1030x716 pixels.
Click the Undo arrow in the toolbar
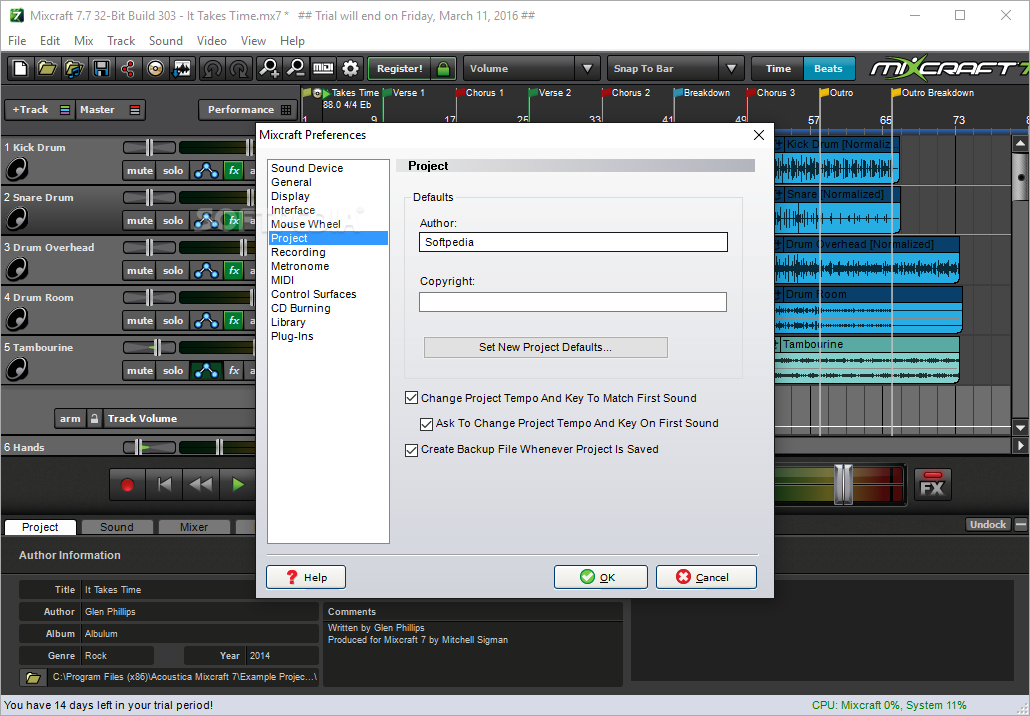tap(212, 68)
